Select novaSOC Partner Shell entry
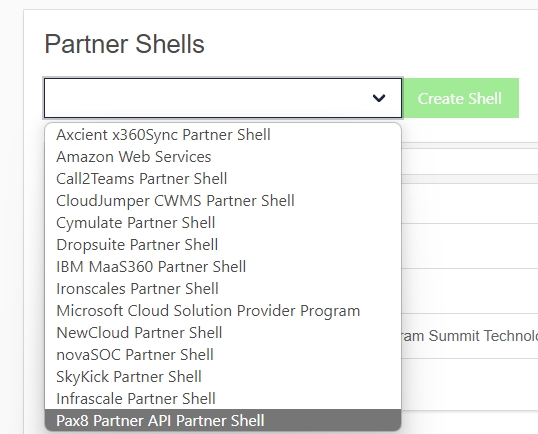538x434 pixels. [223, 354]
